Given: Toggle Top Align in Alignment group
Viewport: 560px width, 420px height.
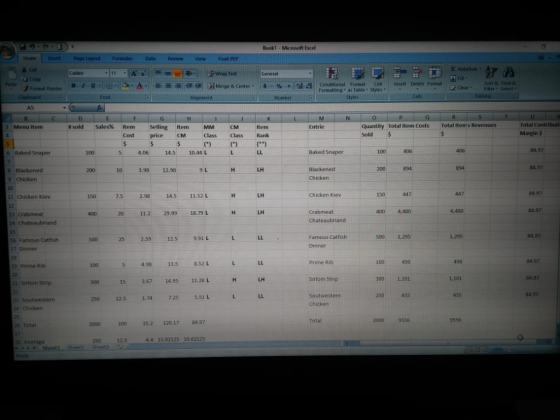Looking at the screenshot, I should [x=158, y=74].
